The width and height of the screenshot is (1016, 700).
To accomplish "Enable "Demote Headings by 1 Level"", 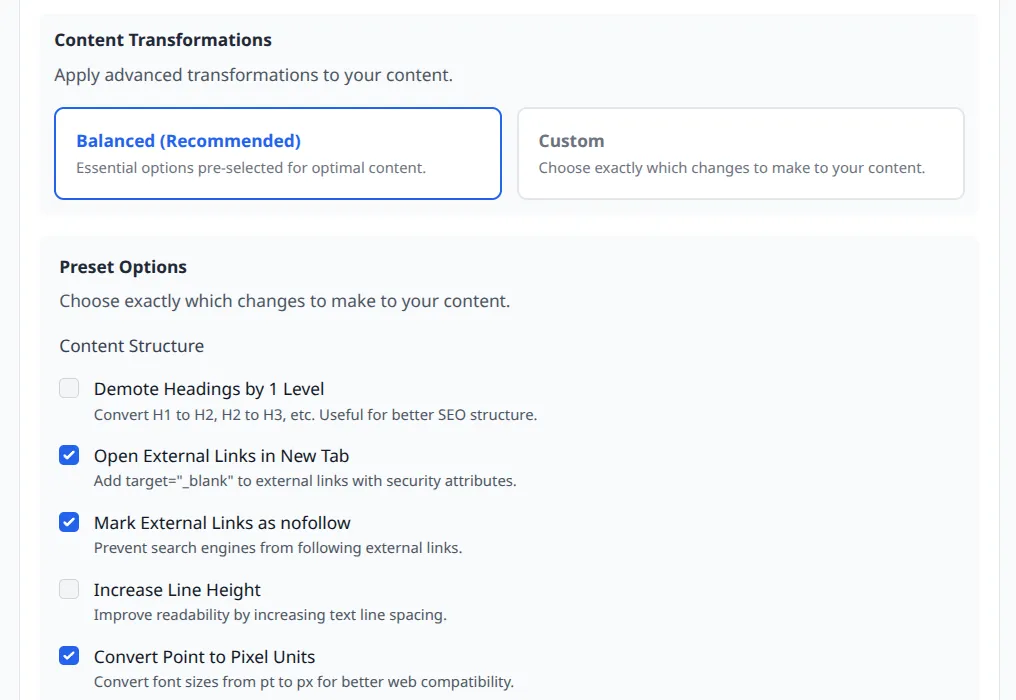I will click(69, 388).
